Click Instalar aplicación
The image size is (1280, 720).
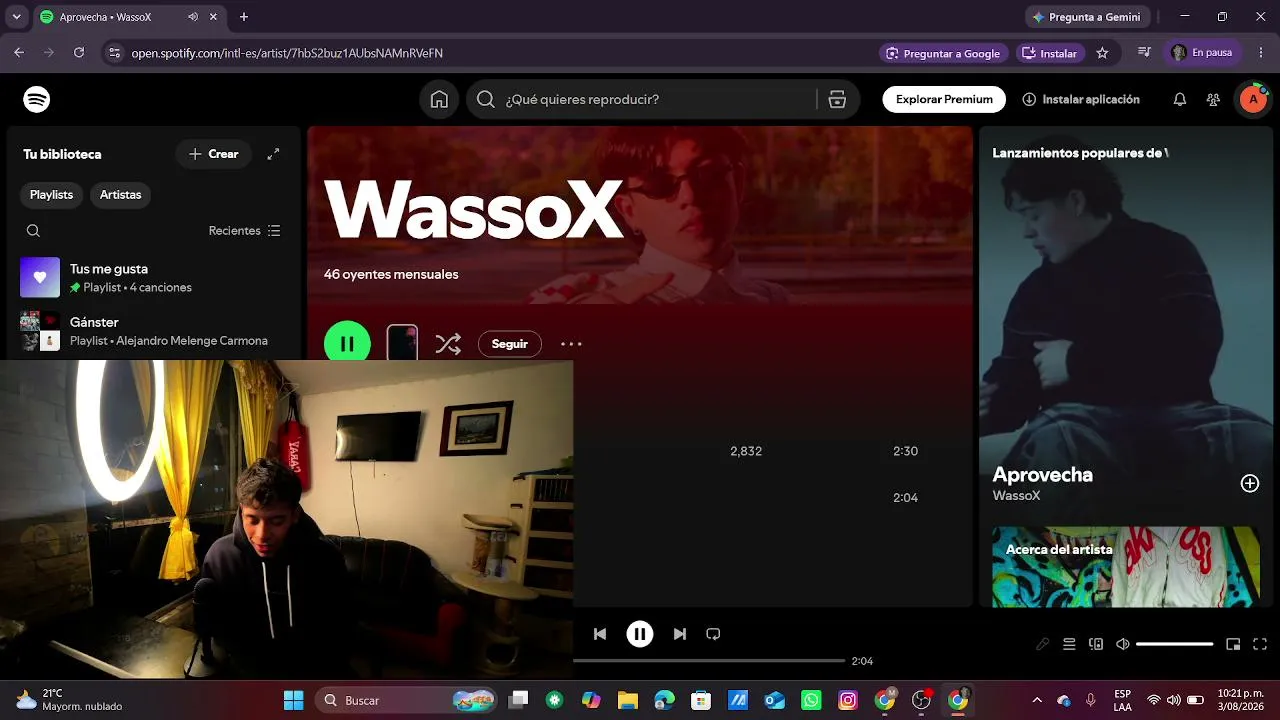click(1081, 99)
